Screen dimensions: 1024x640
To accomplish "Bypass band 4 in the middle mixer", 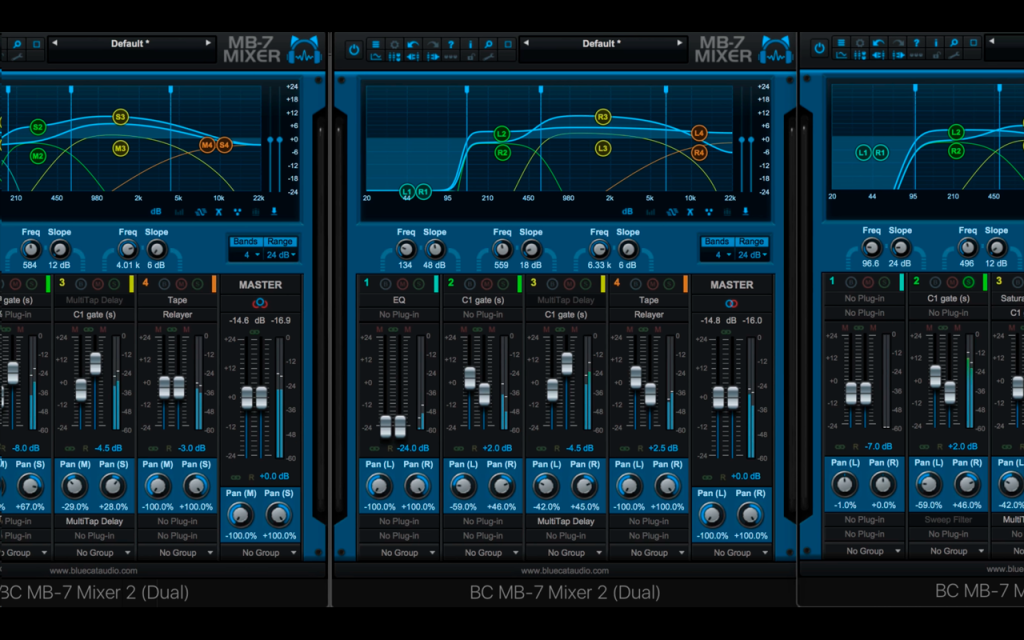I will click(x=635, y=283).
